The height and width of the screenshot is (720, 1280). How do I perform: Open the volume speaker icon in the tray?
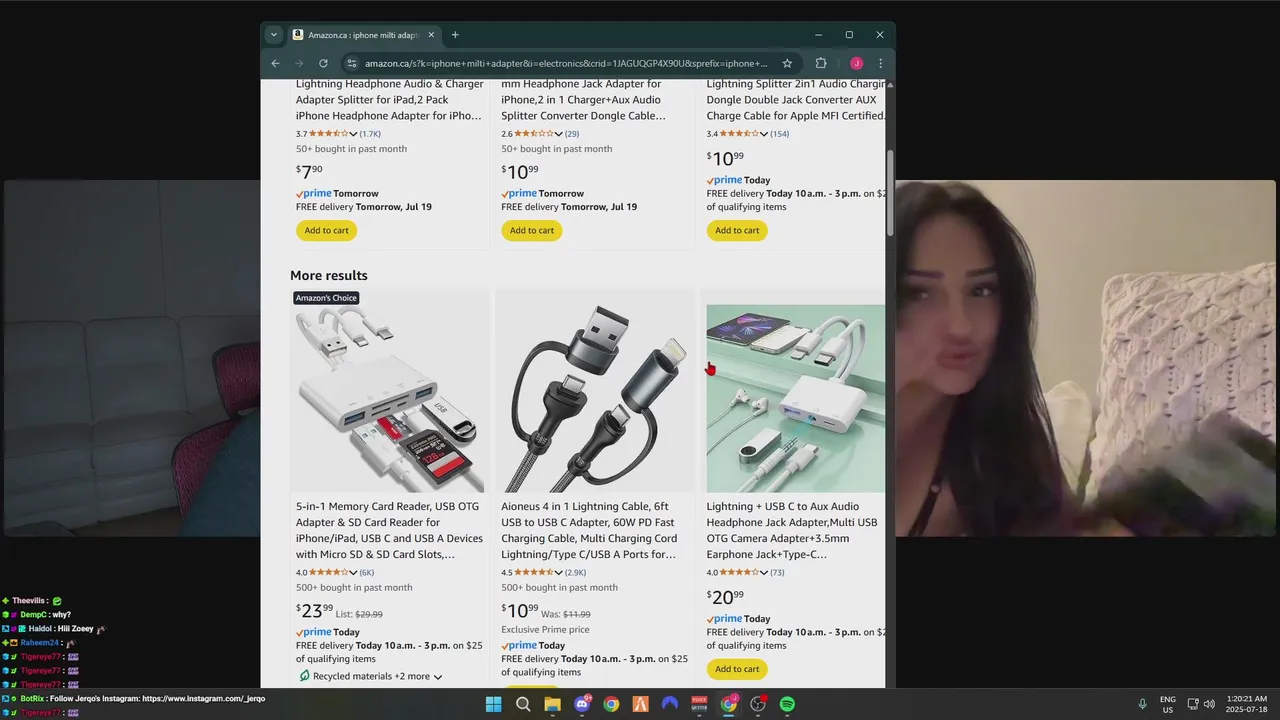click(x=1209, y=704)
